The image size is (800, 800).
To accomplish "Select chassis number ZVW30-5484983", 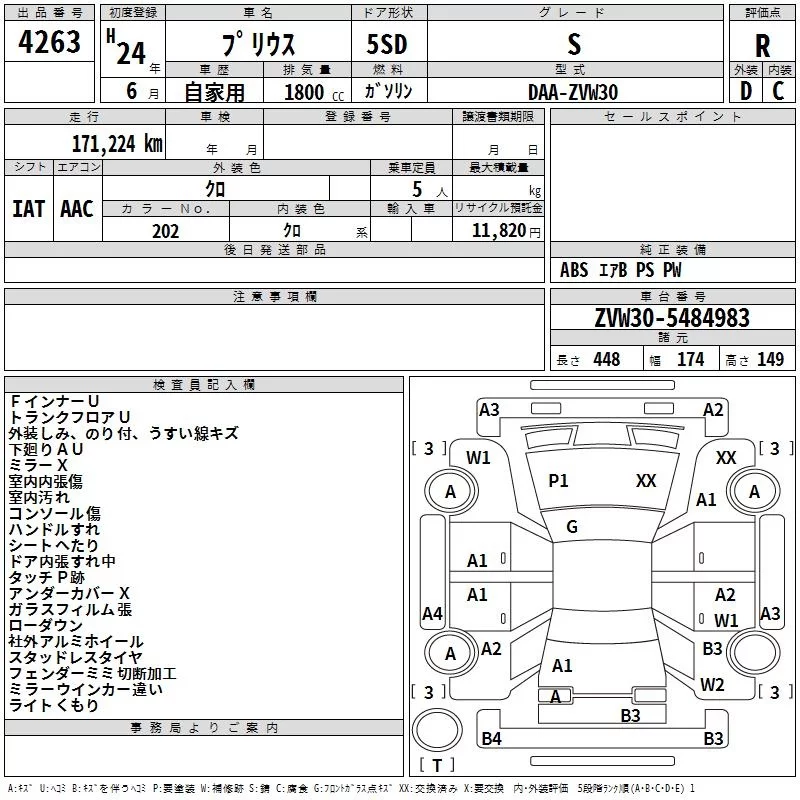I will (672, 318).
